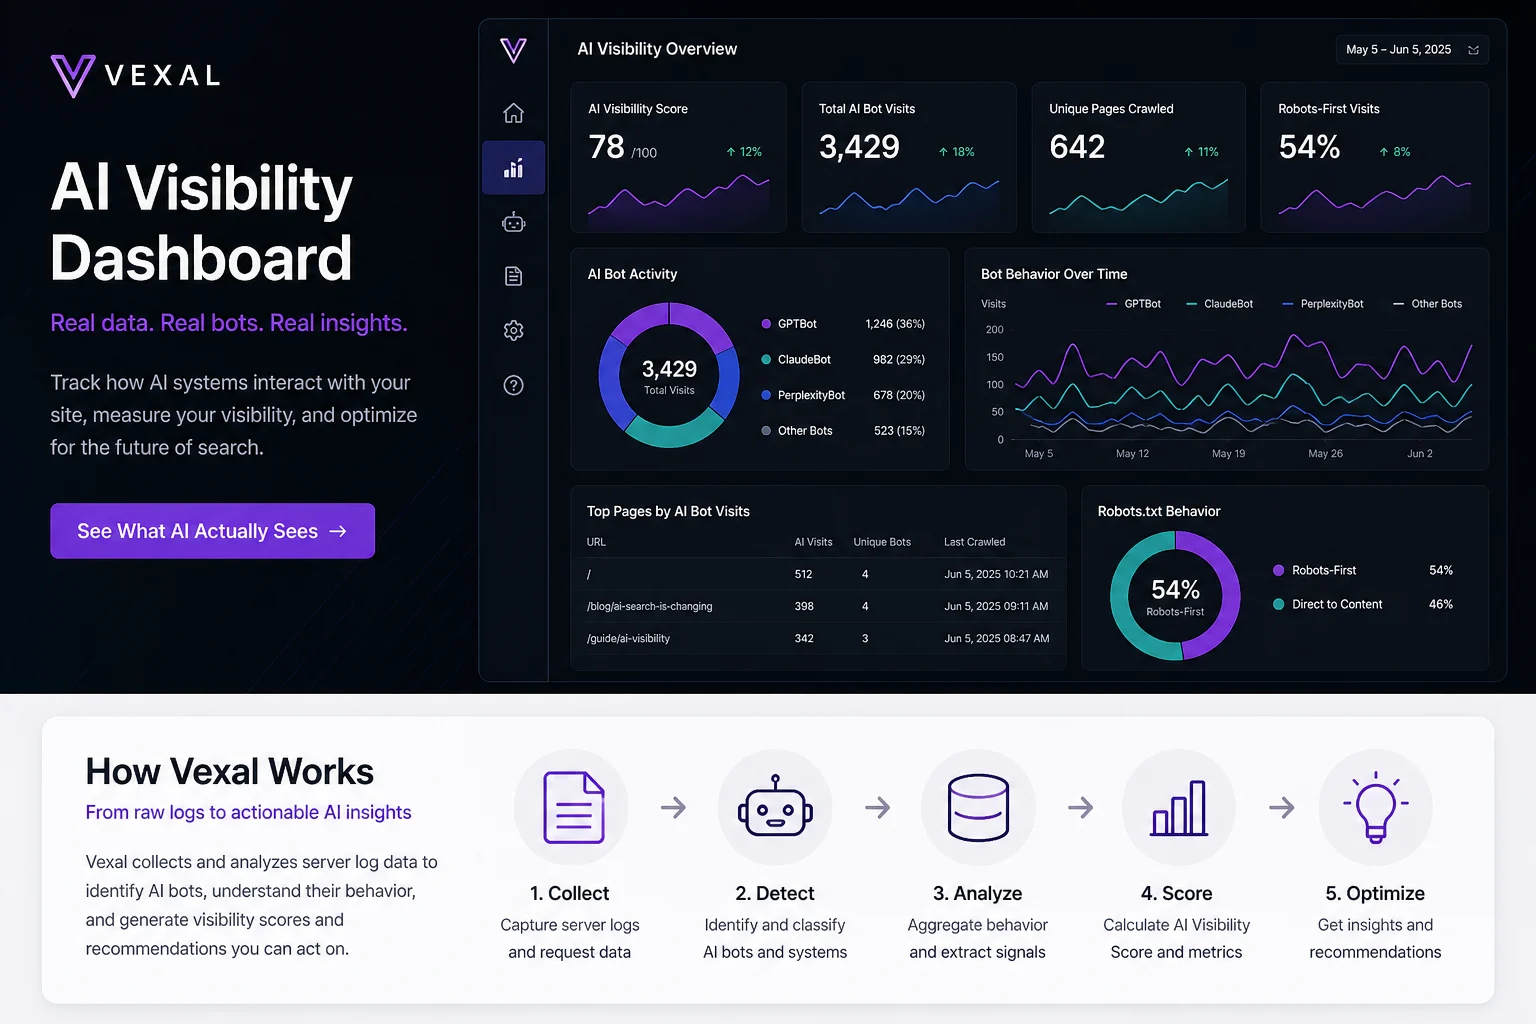
Task: Click the 2. Detect step label
Action: coord(775,893)
